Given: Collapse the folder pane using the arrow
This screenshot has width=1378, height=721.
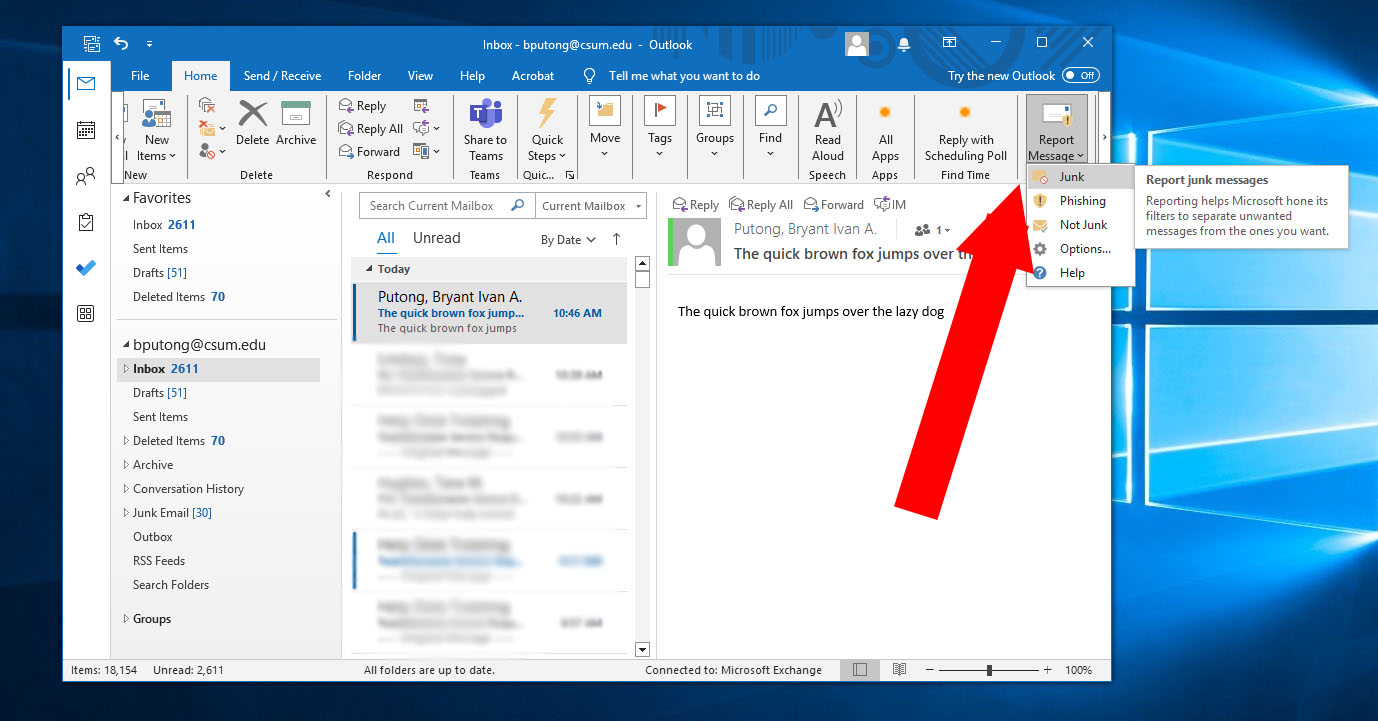Looking at the screenshot, I should [328, 194].
